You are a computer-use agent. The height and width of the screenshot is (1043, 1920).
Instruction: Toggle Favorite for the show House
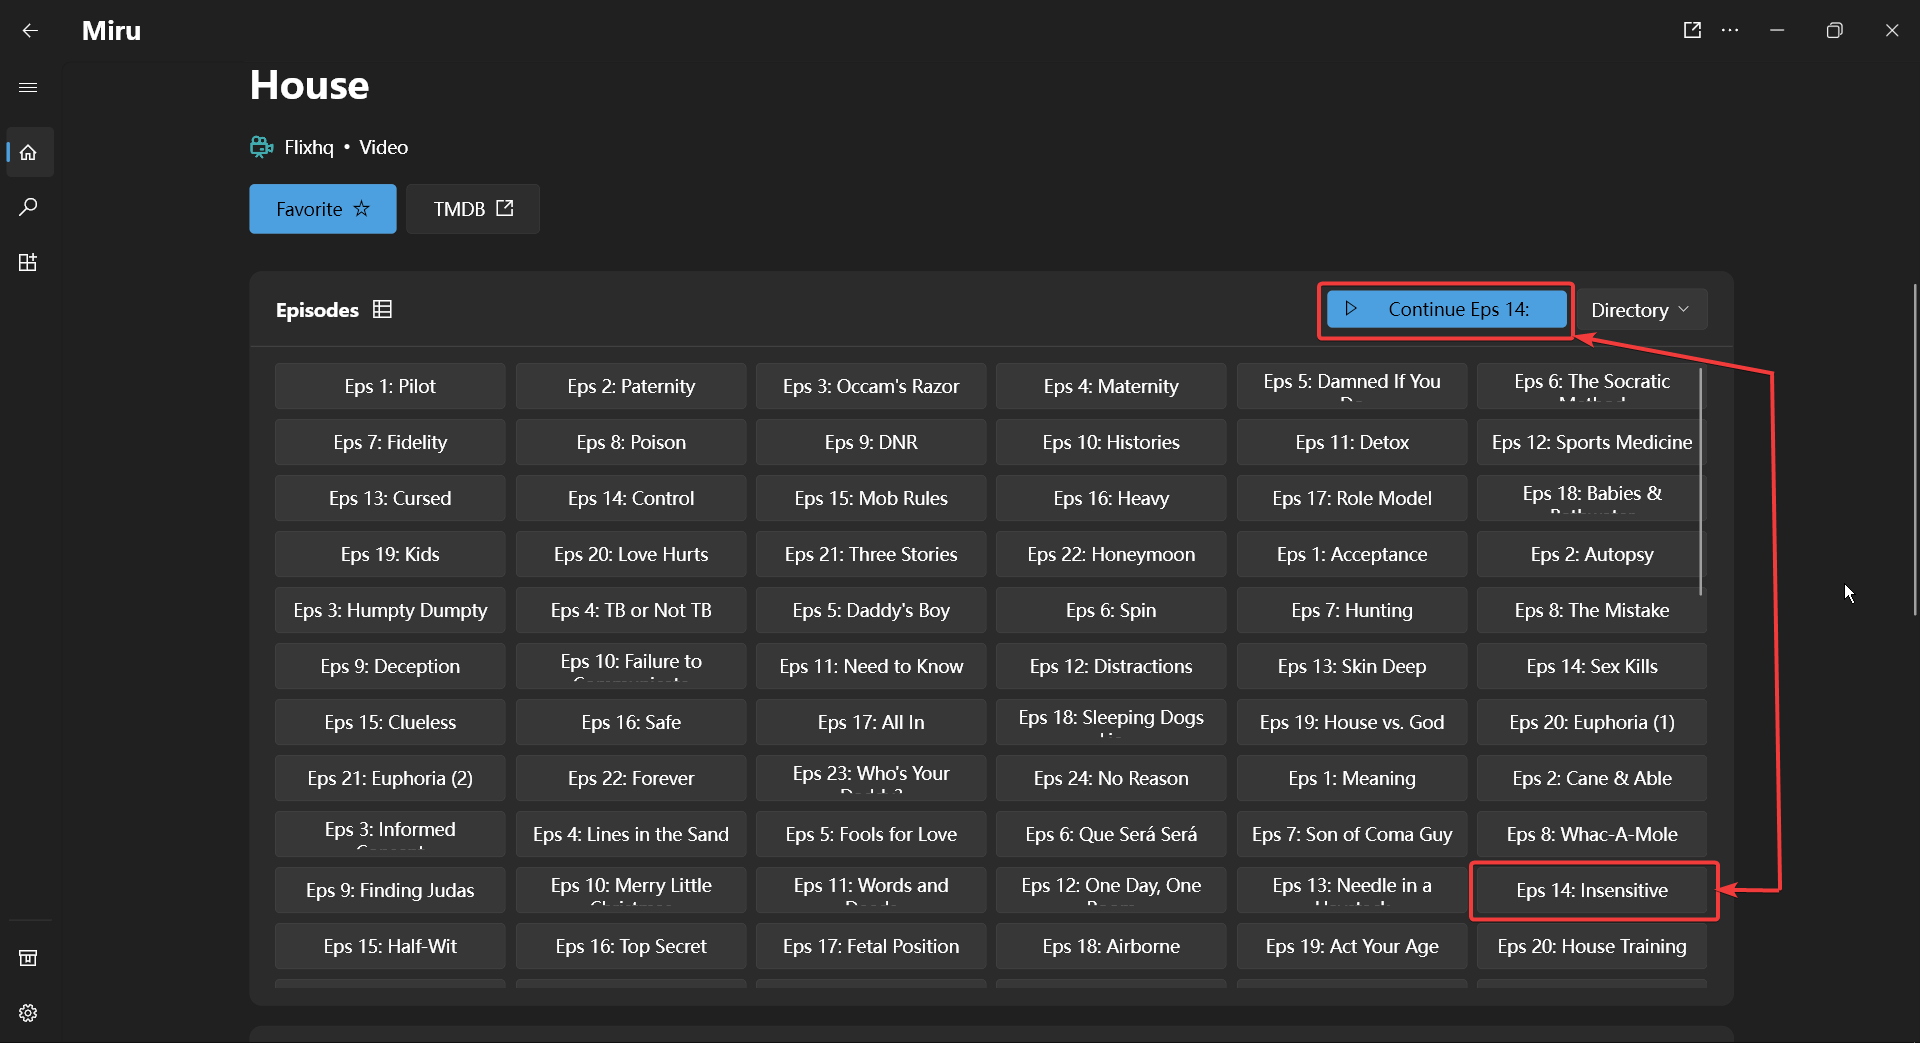[322, 209]
